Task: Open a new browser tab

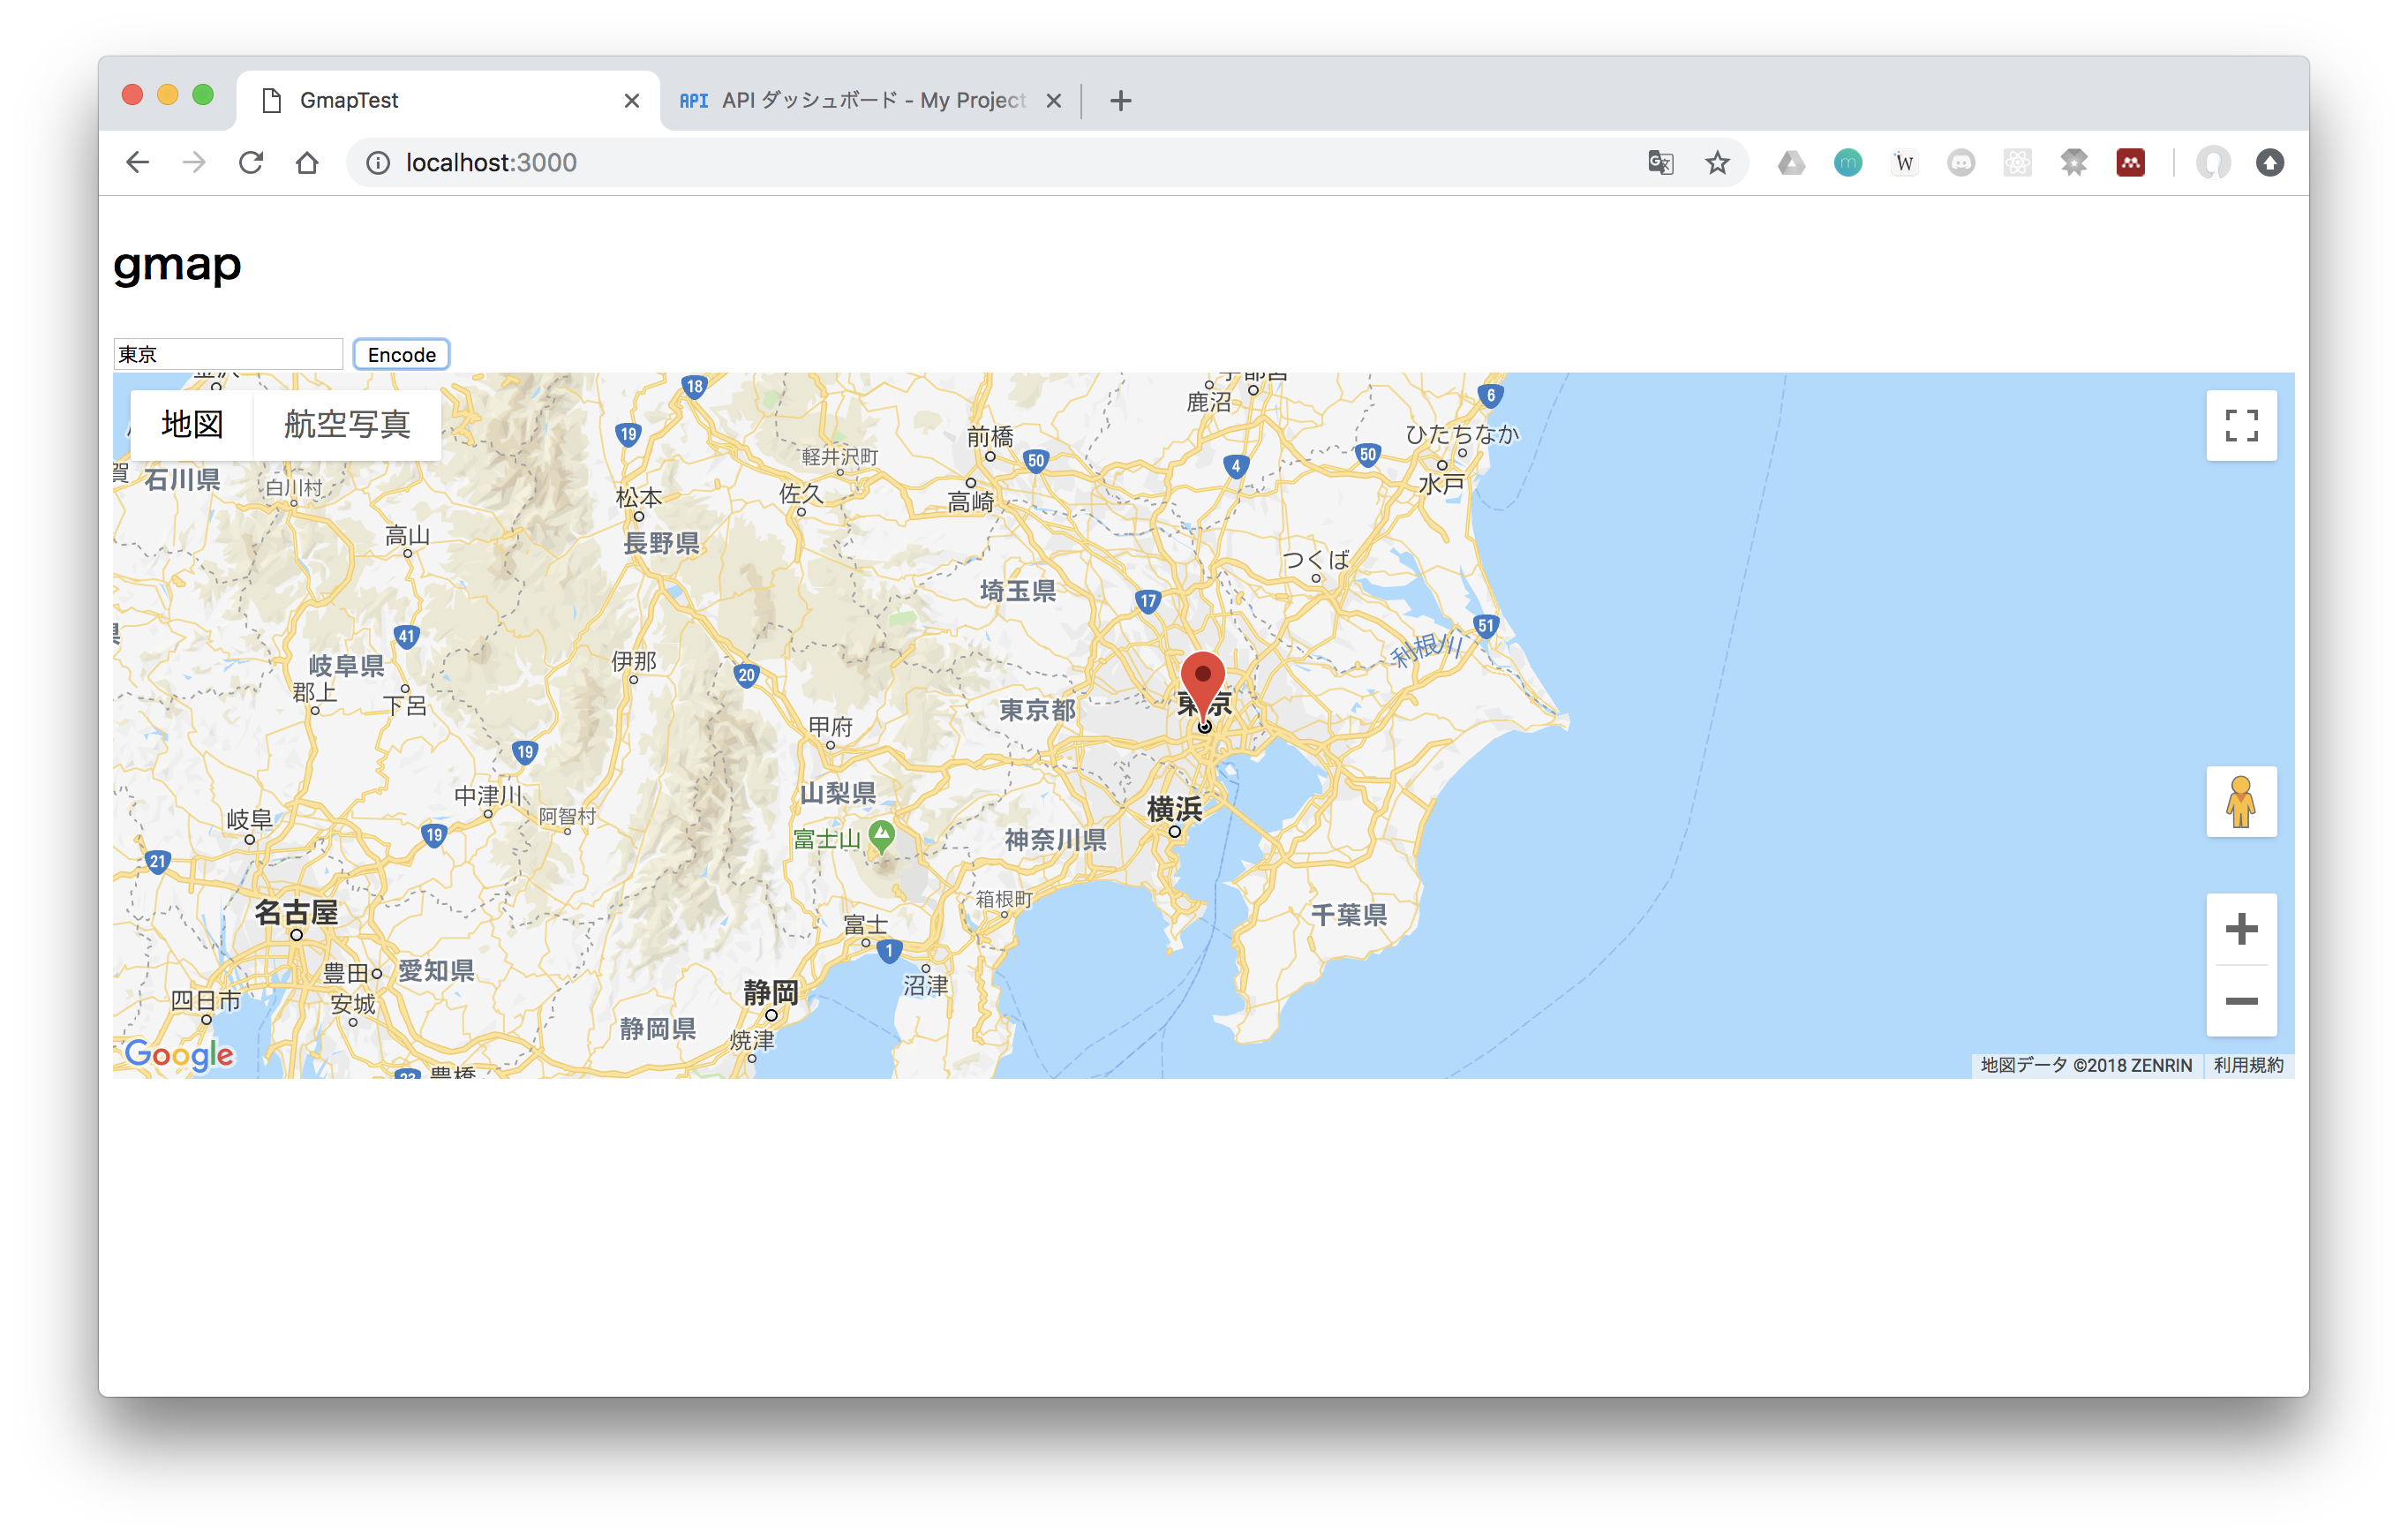Action: click(x=1121, y=100)
